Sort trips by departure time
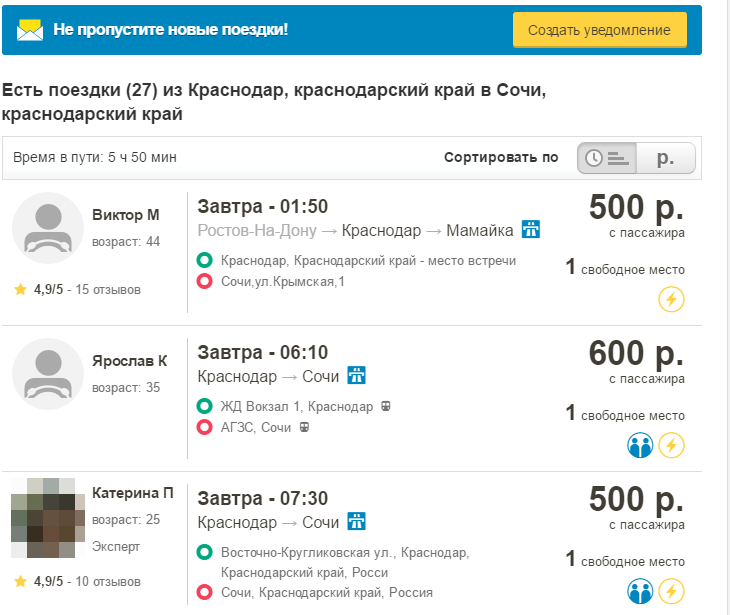This screenshot has width=730, height=615. pos(607,158)
